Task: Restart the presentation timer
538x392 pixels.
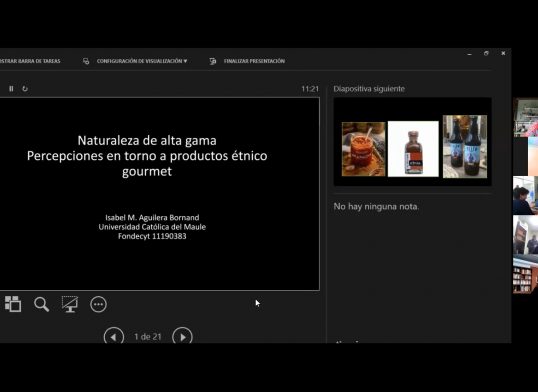Action: tap(25, 89)
